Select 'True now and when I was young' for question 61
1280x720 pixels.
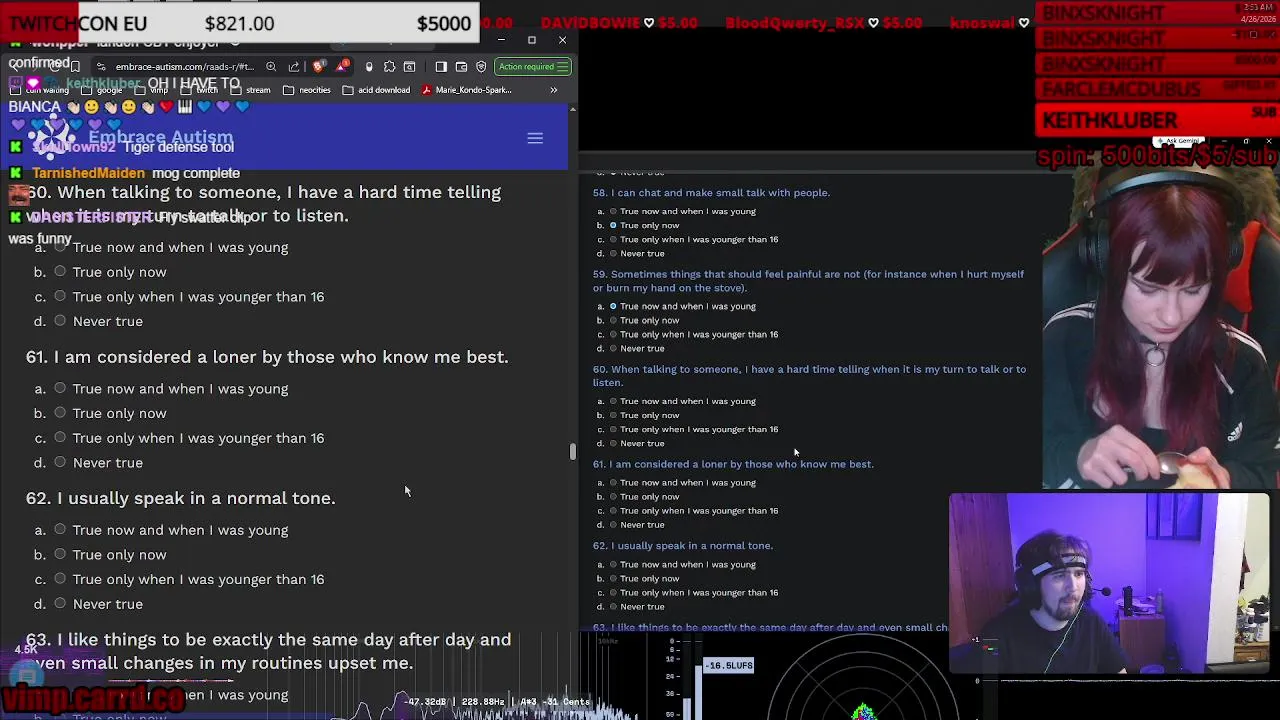(x=60, y=388)
